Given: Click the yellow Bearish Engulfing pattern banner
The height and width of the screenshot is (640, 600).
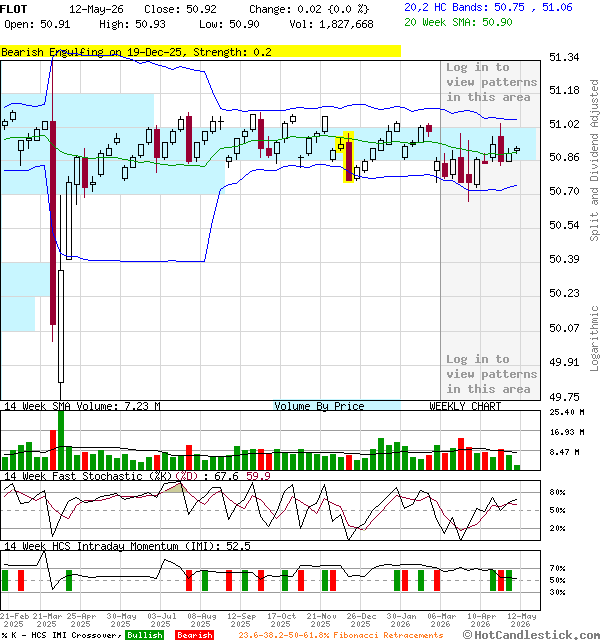Looking at the screenshot, I should (x=200, y=51).
